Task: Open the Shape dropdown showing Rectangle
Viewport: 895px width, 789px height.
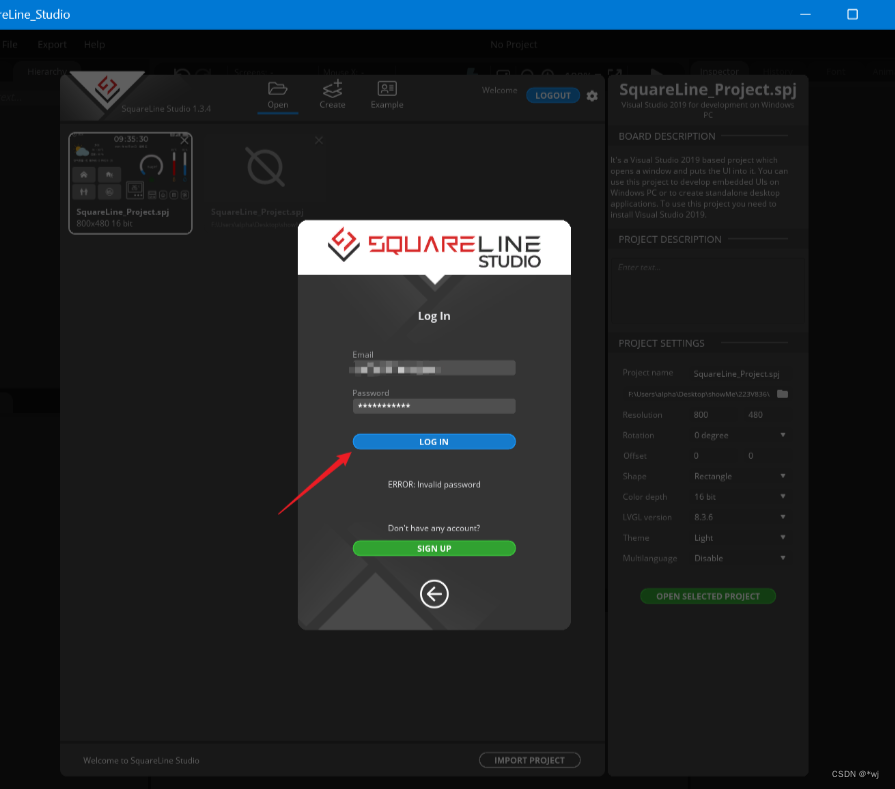Action: [740, 477]
